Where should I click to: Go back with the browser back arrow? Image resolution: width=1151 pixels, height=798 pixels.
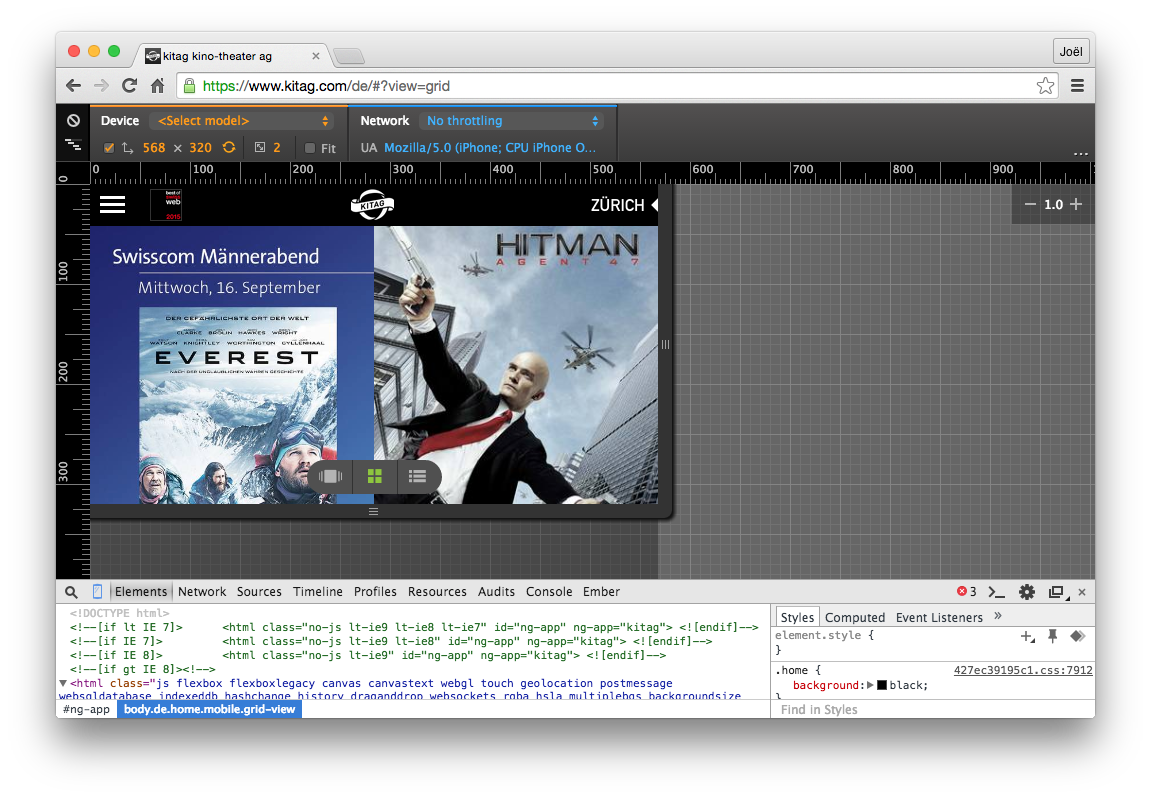pos(73,86)
